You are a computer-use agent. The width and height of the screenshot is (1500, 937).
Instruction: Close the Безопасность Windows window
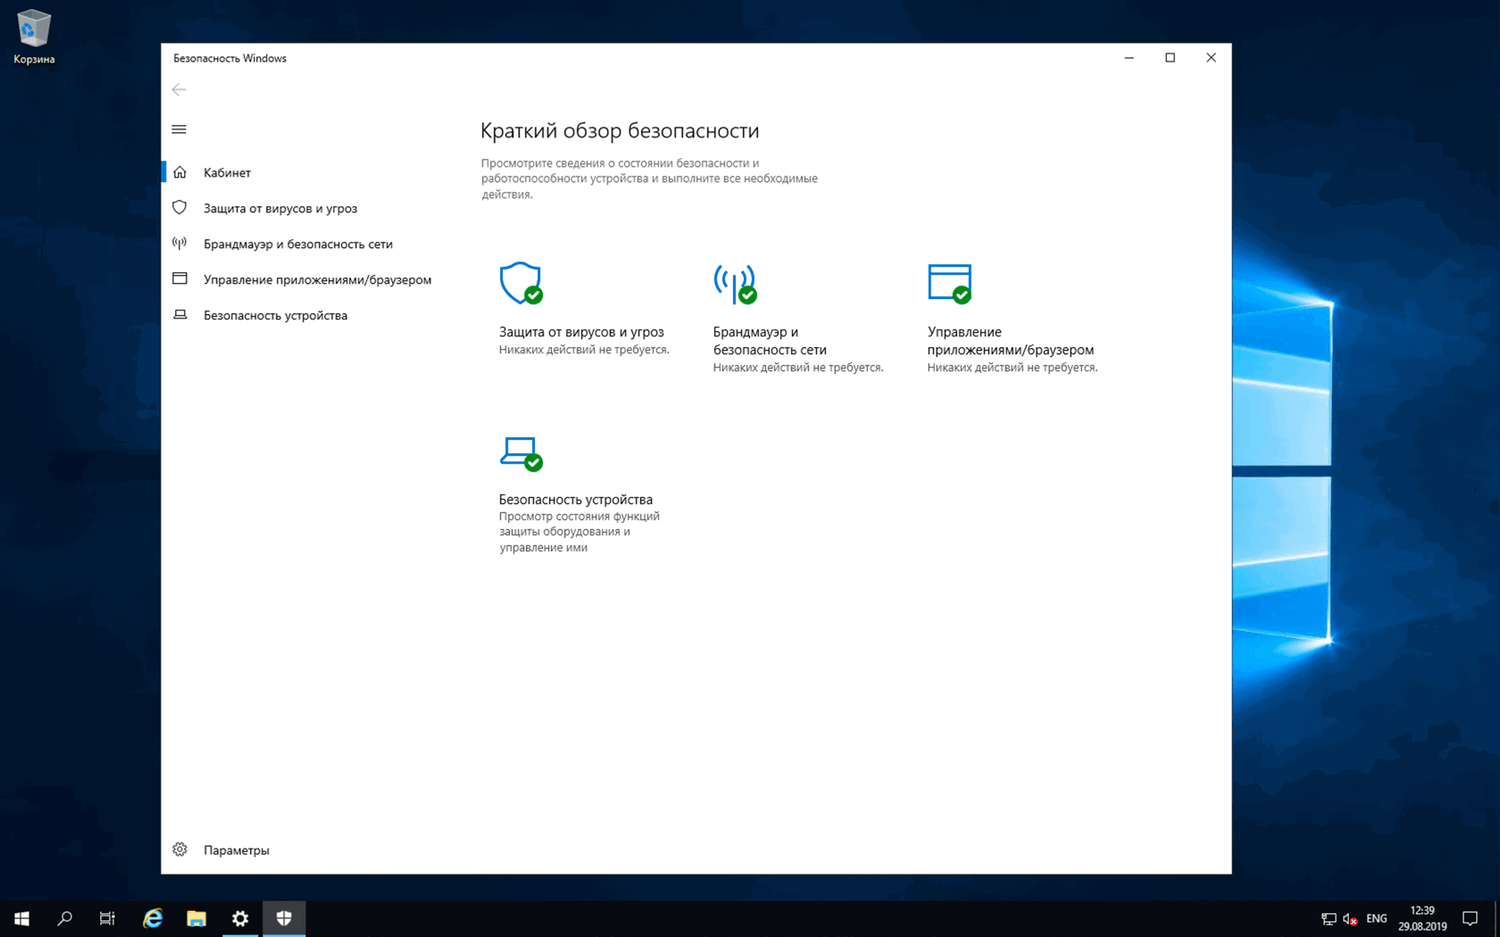(1211, 58)
